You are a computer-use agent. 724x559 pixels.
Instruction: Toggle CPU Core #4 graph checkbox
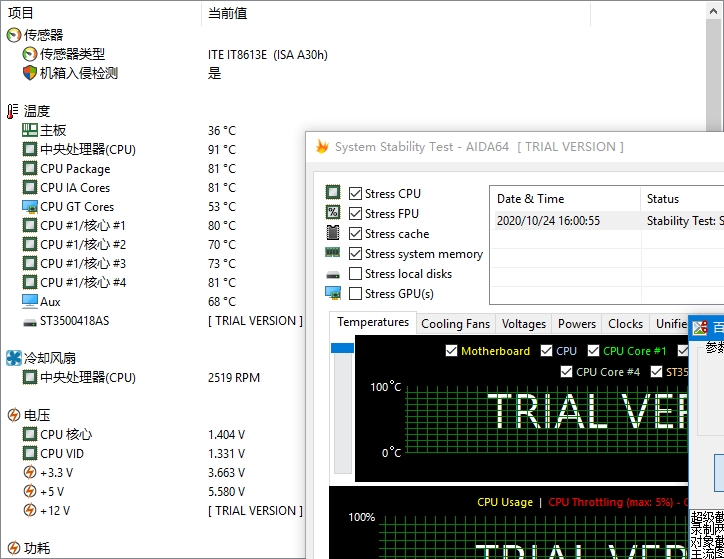click(566, 372)
